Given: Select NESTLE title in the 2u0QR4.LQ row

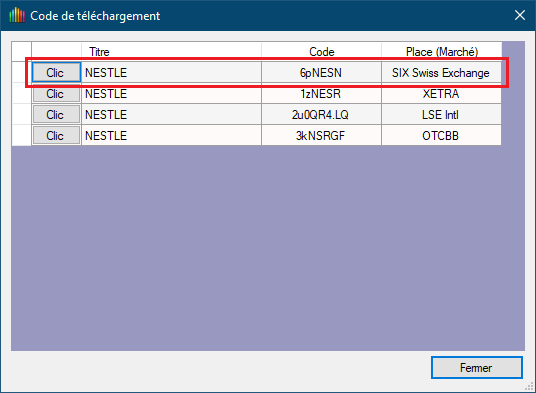Looking at the screenshot, I should point(171,114).
